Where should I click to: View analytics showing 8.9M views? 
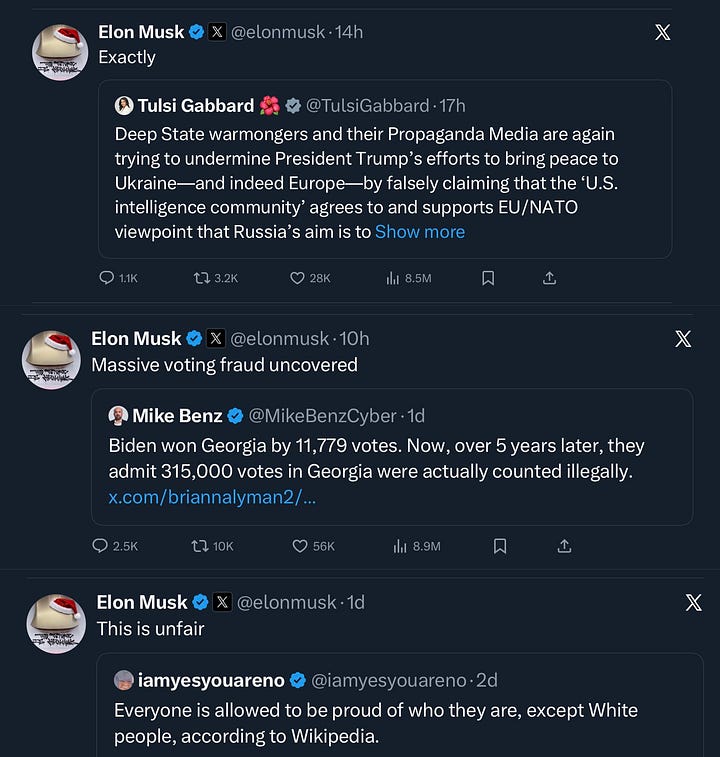coord(400,546)
